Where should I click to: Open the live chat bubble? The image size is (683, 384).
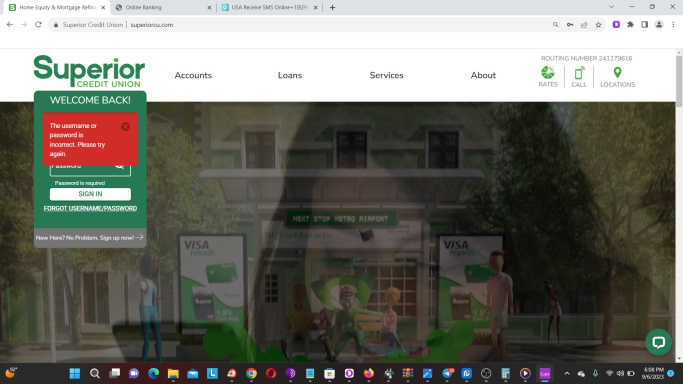658,342
